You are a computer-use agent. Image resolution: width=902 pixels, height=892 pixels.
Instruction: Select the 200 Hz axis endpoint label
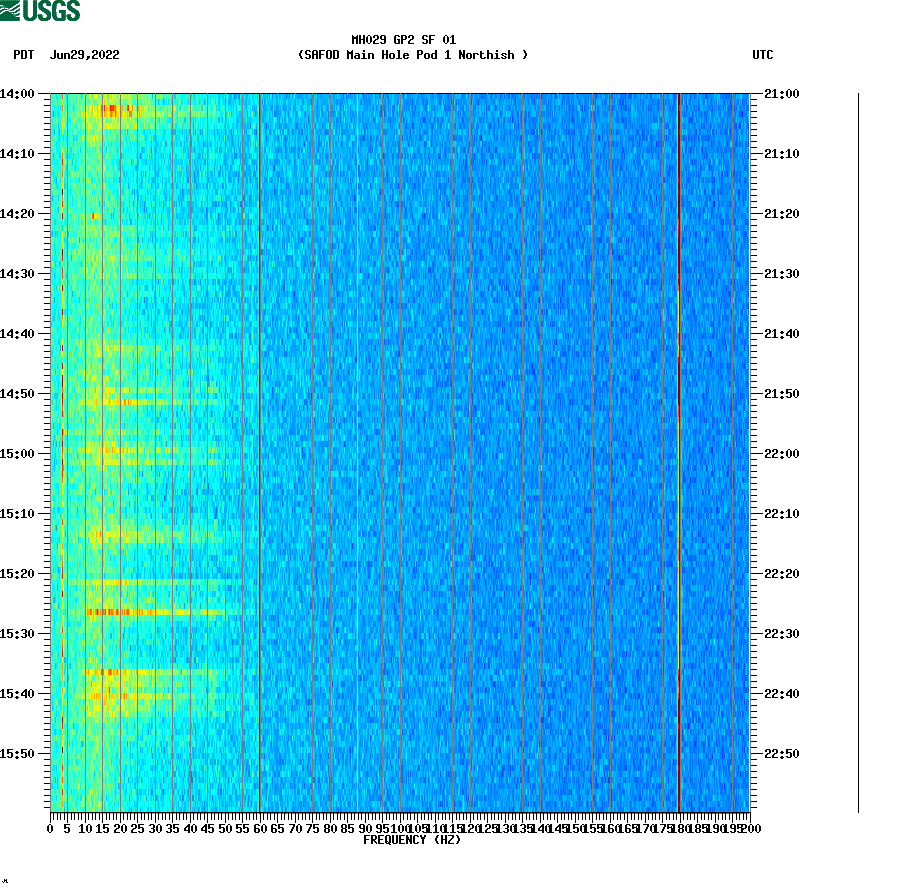748,829
